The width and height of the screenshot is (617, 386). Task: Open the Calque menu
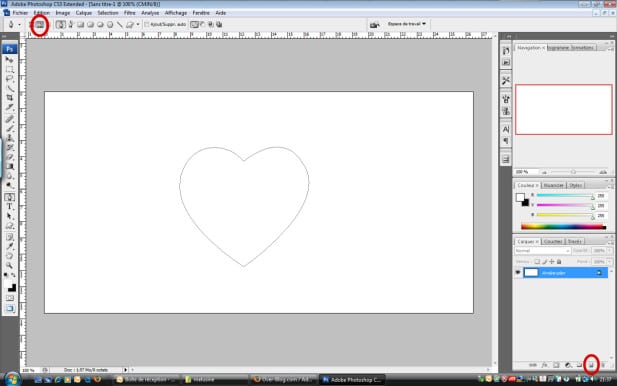point(84,13)
